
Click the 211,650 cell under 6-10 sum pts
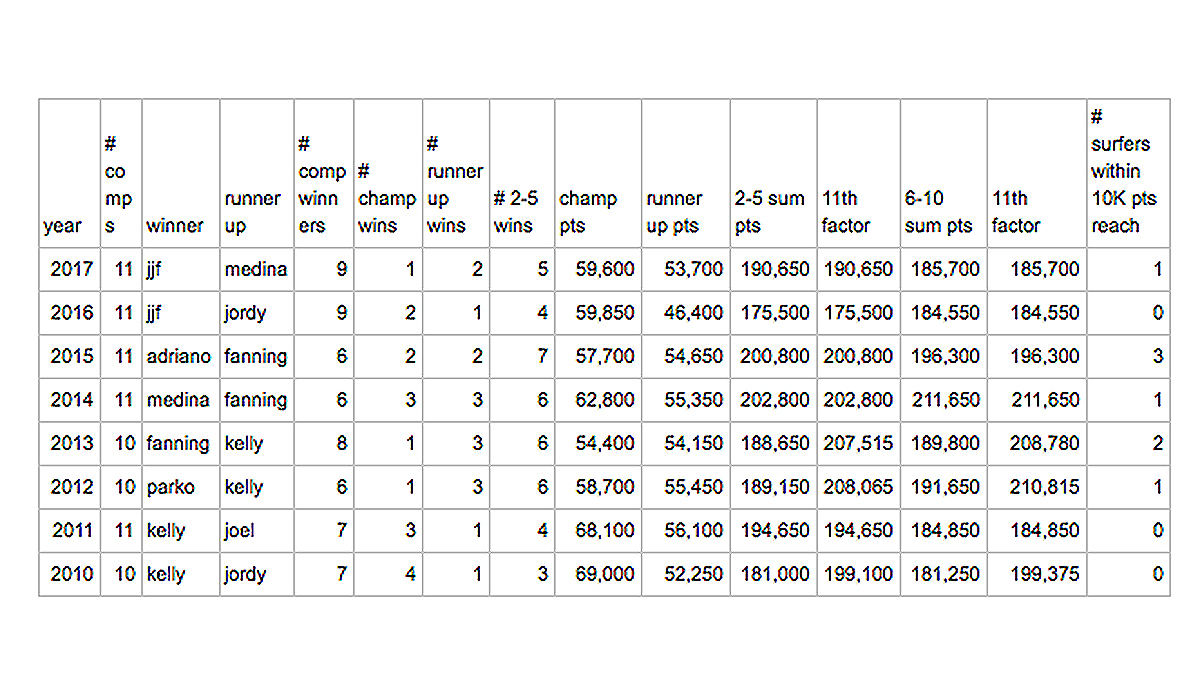coord(944,400)
